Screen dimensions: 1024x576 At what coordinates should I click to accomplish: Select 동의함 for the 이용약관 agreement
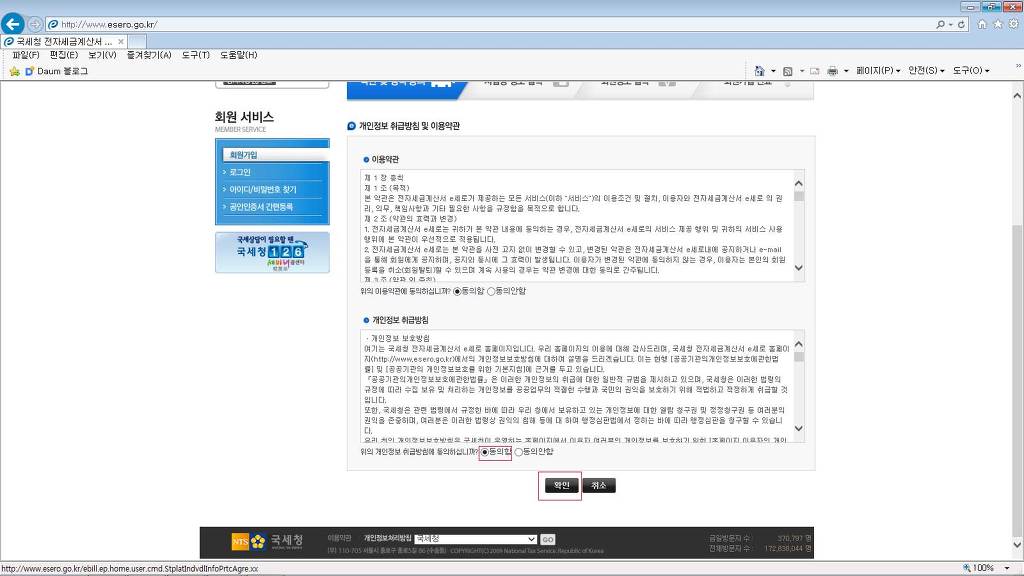(x=457, y=291)
